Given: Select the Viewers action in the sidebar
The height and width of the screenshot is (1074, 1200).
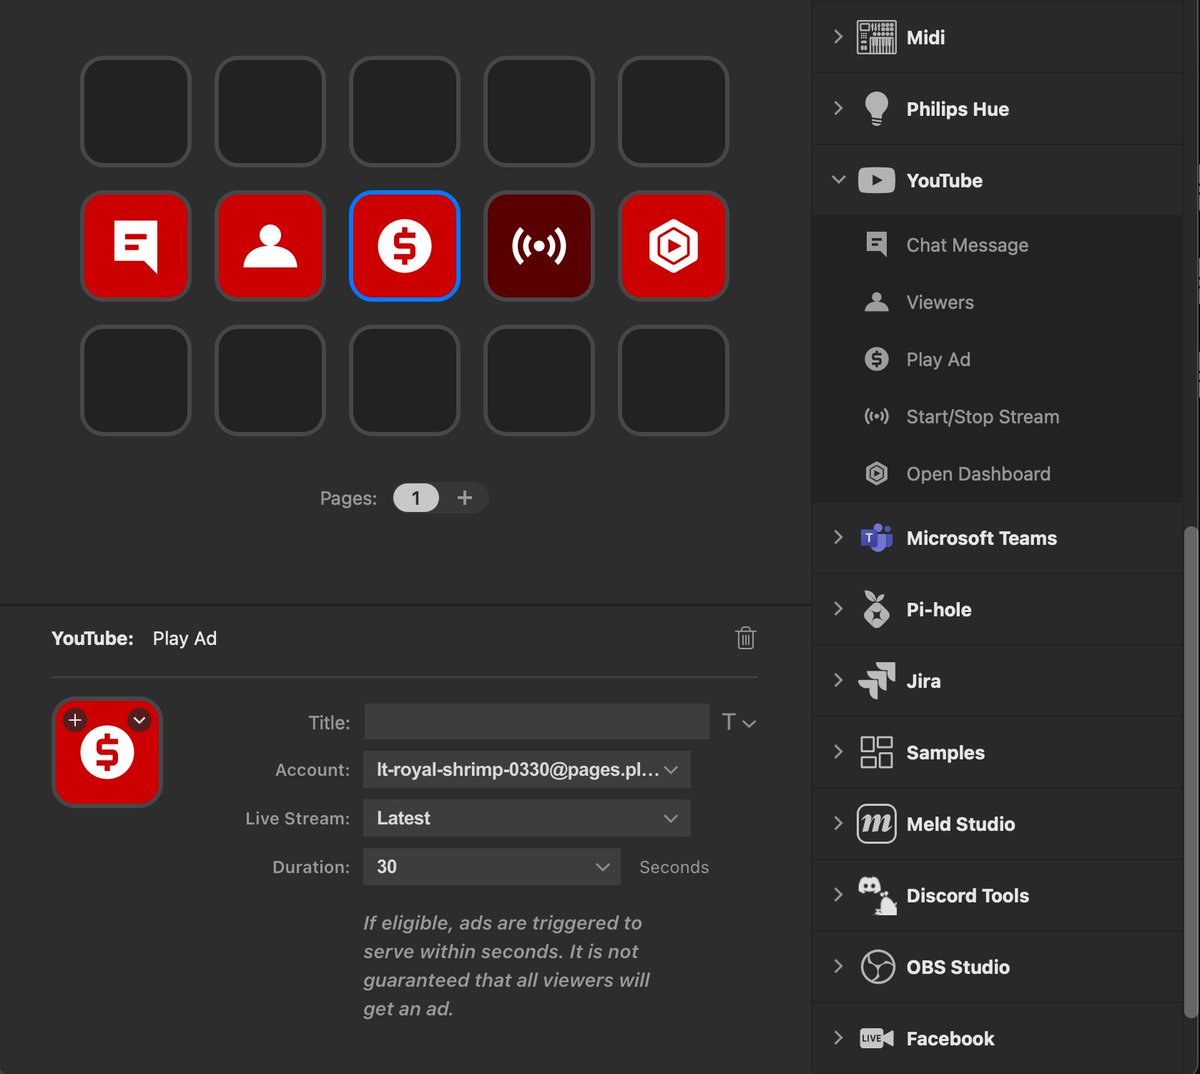Looking at the screenshot, I should (939, 302).
